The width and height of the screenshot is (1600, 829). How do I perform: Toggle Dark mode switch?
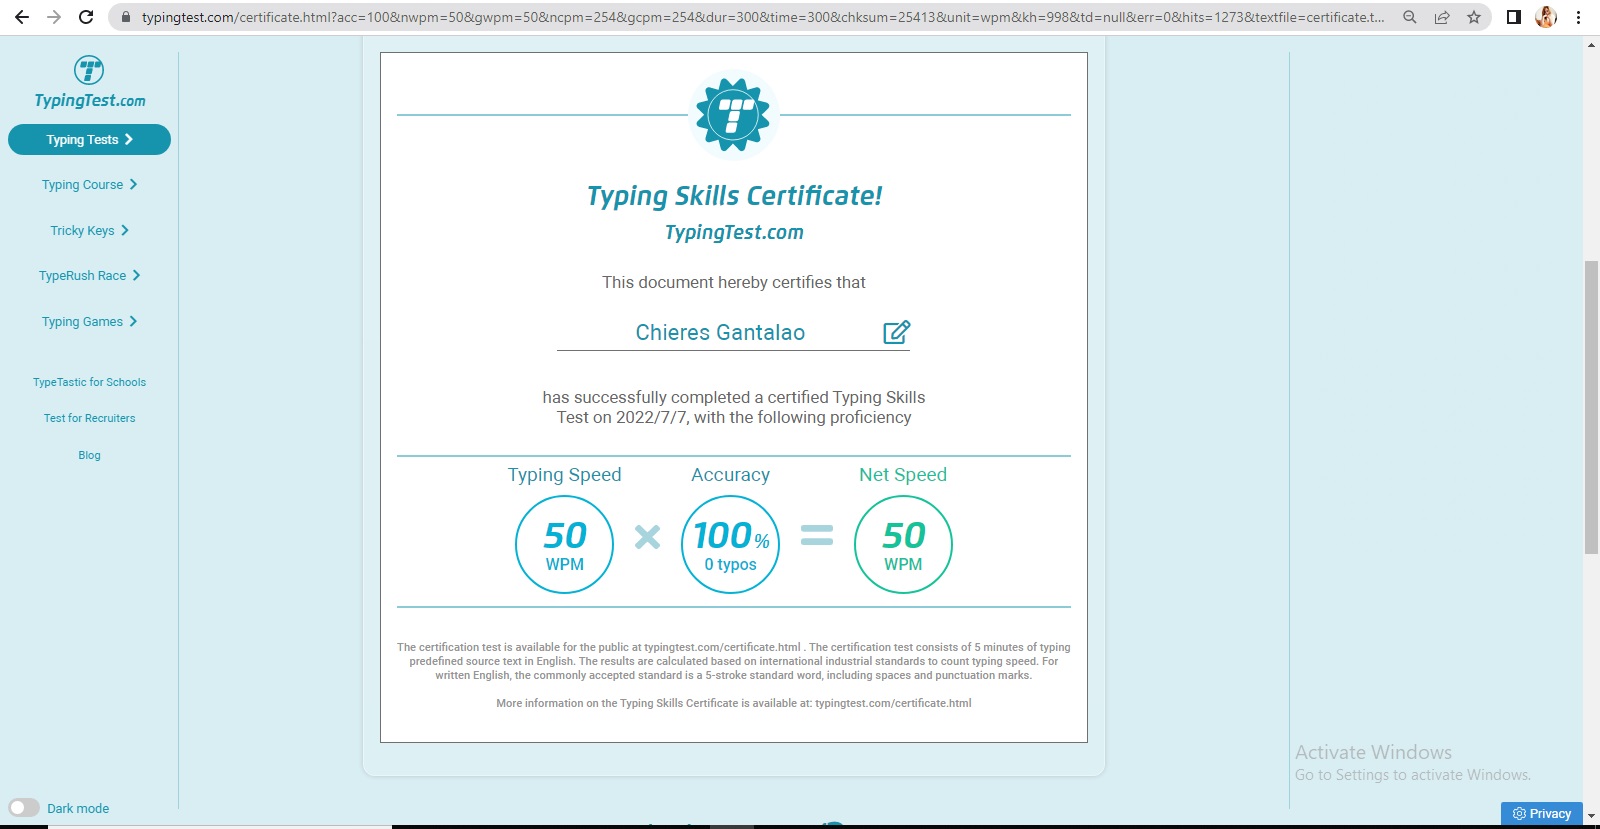[24, 808]
